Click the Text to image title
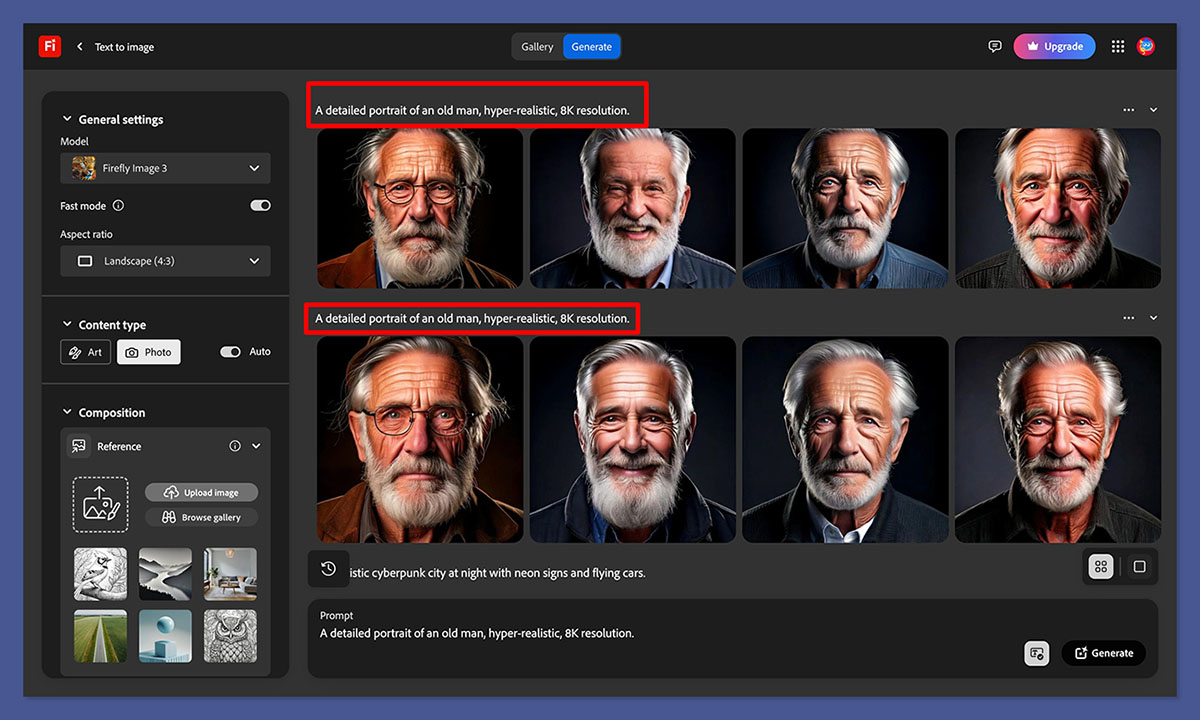Screen dimensions: 1200x720 tap(124, 47)
